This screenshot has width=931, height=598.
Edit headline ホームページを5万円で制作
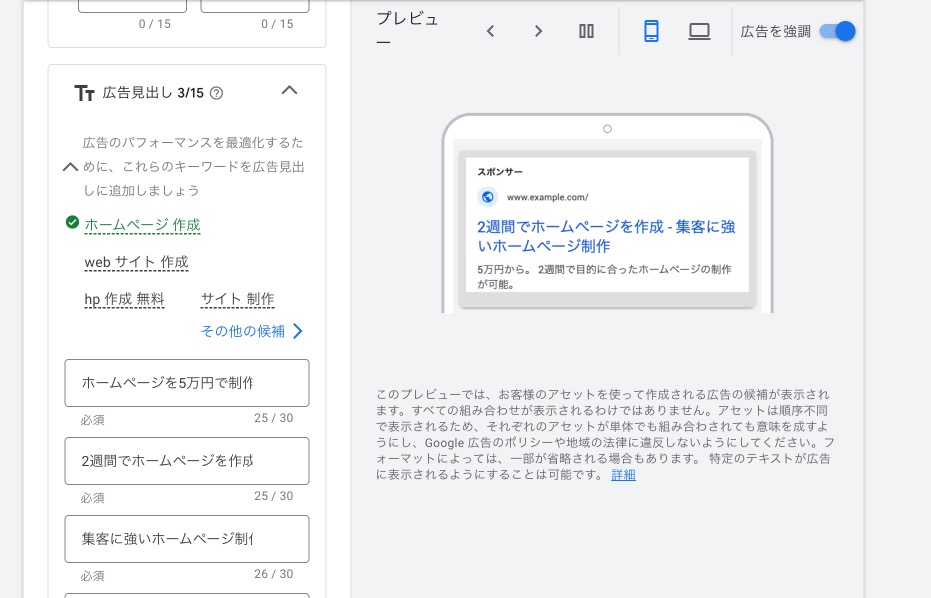pyautogui.click(x=186, y=383)
